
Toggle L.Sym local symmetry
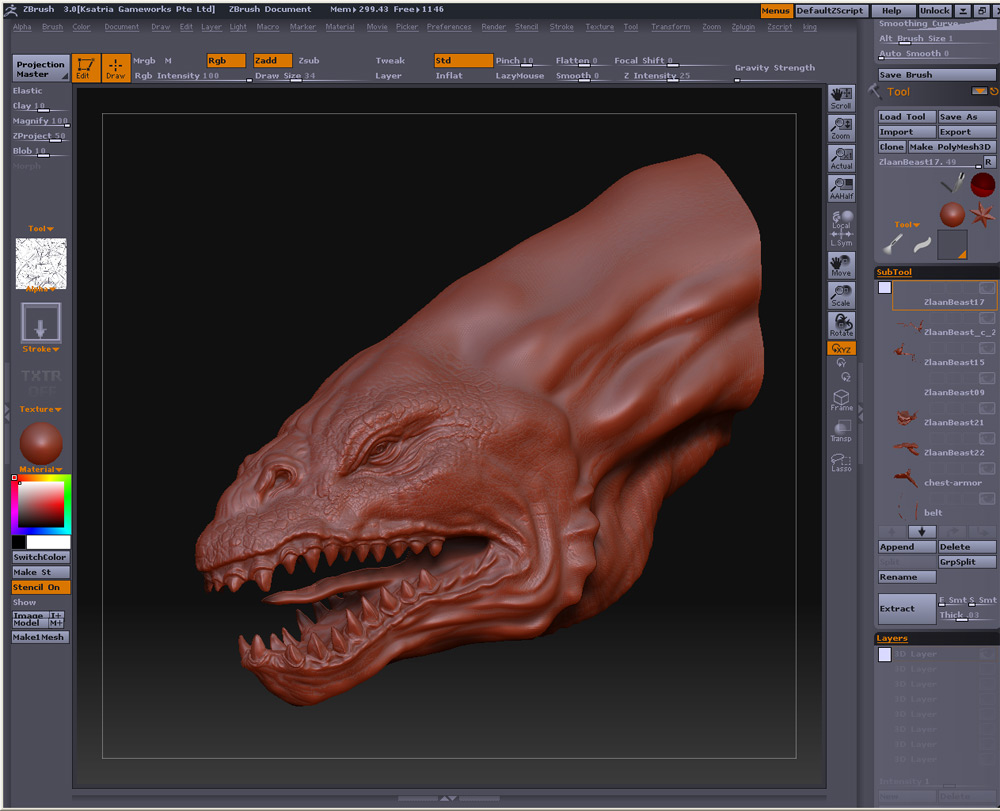pyautogui.click(x=841, y=240)
